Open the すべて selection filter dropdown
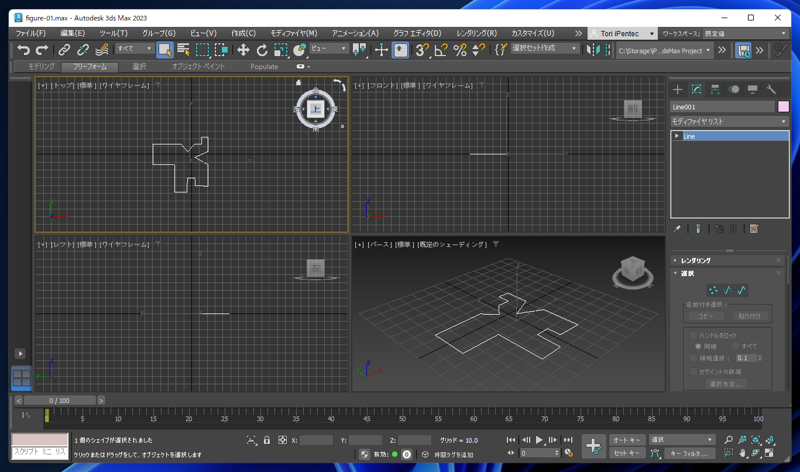This screenshot has height=472, width=800. [x=134, y=48]
